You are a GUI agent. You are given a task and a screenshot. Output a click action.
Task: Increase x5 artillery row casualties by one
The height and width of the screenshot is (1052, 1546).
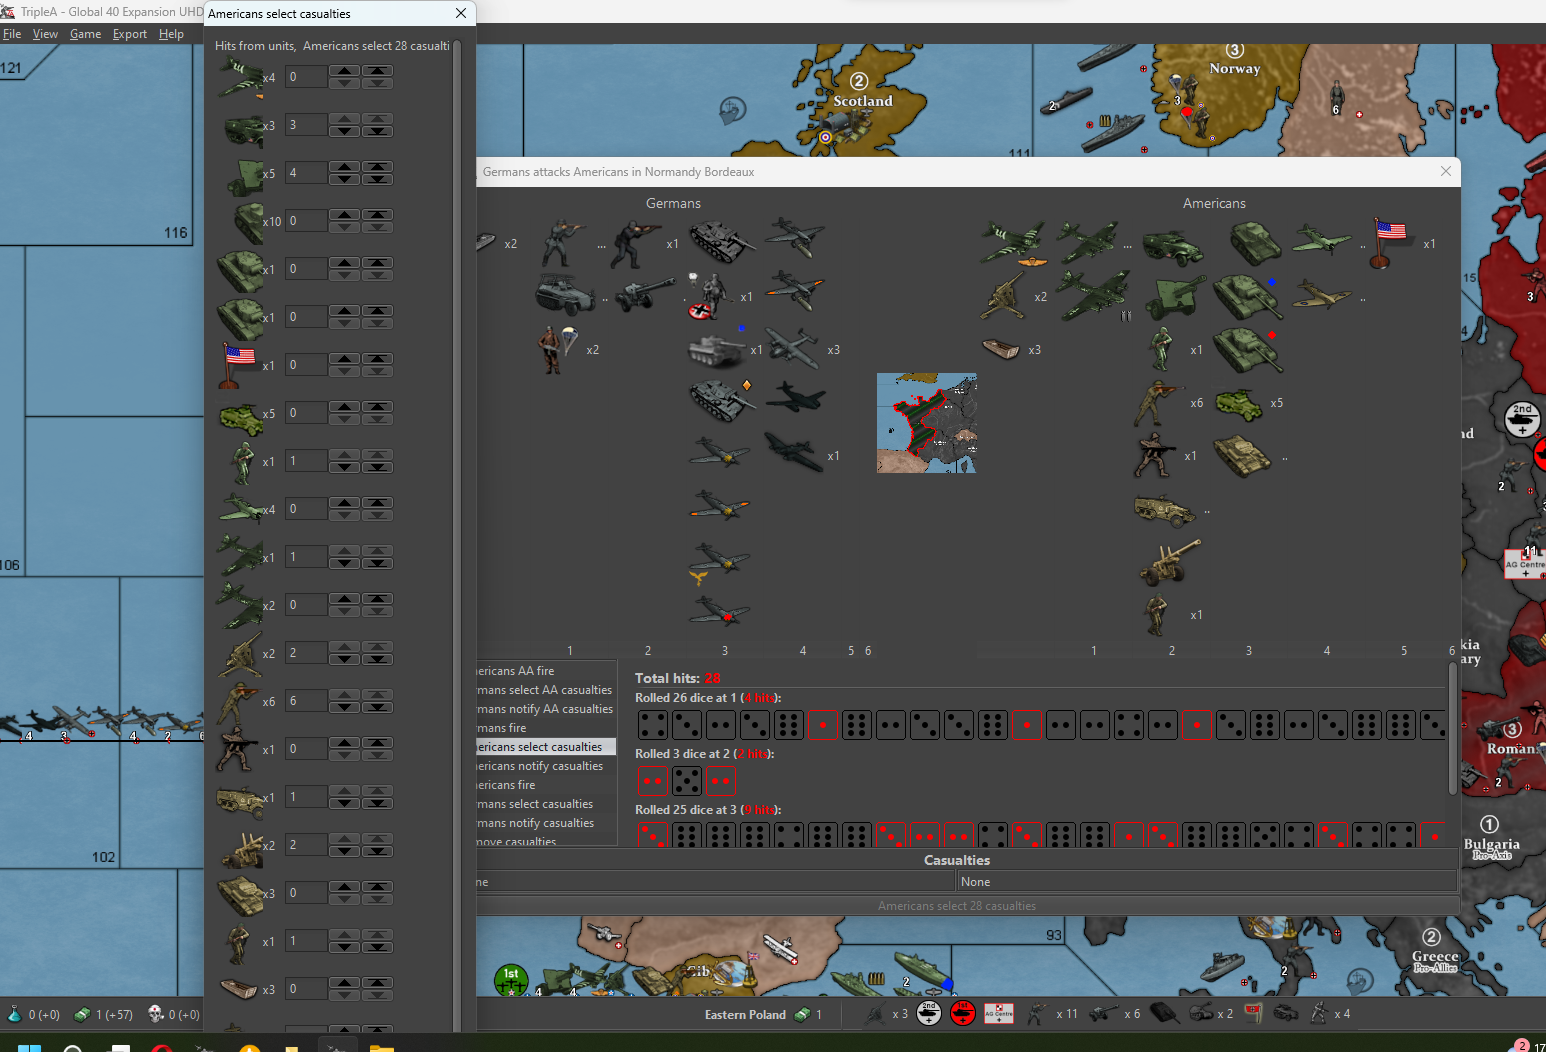344,167
